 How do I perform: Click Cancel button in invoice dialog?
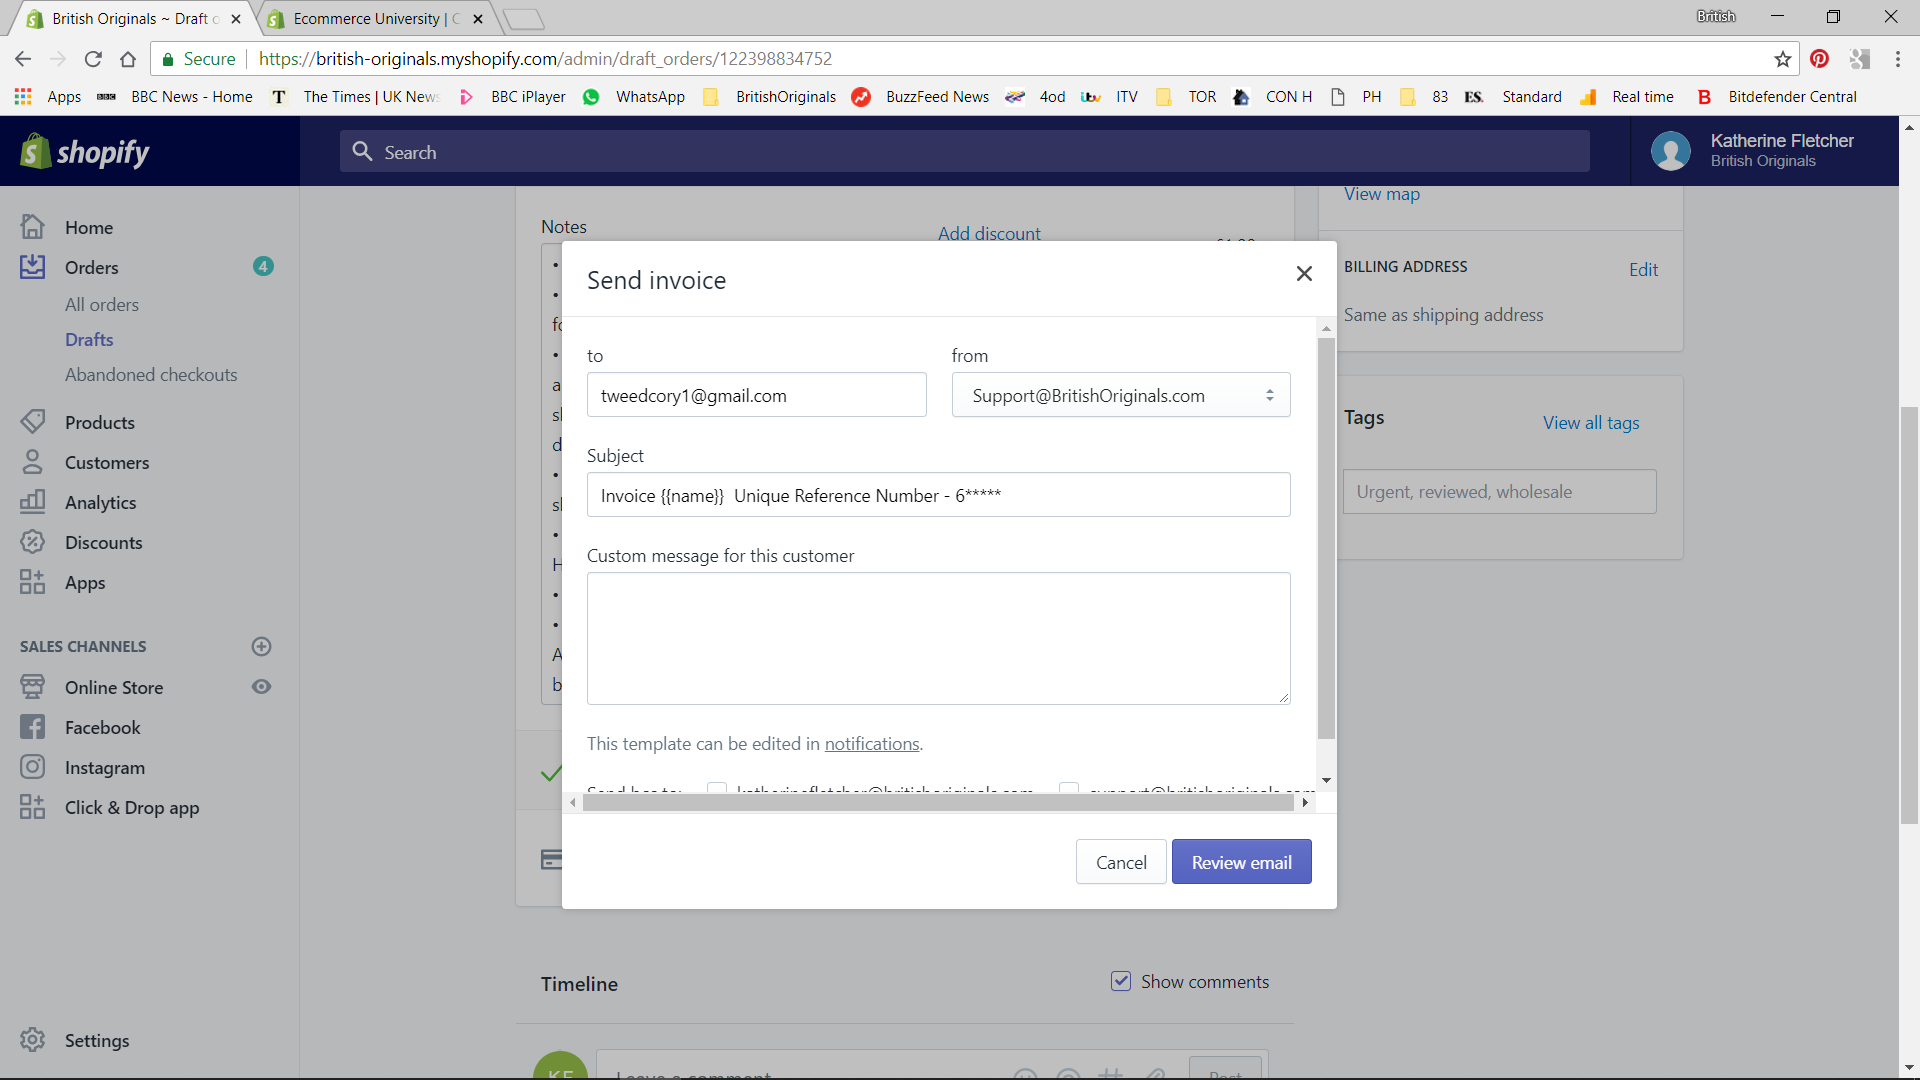pyautogui.click(x=1121, y=861)
